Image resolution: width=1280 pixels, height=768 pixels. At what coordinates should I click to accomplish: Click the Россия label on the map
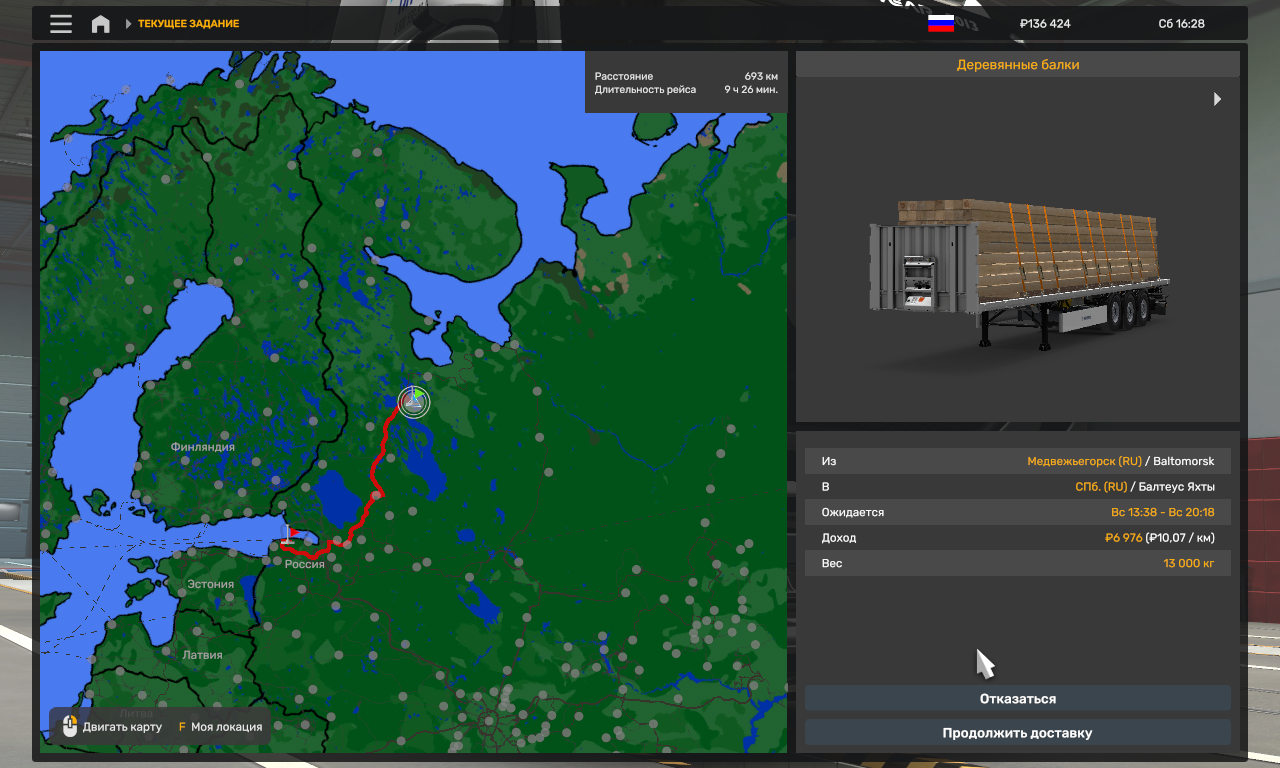tap(305, 564)
